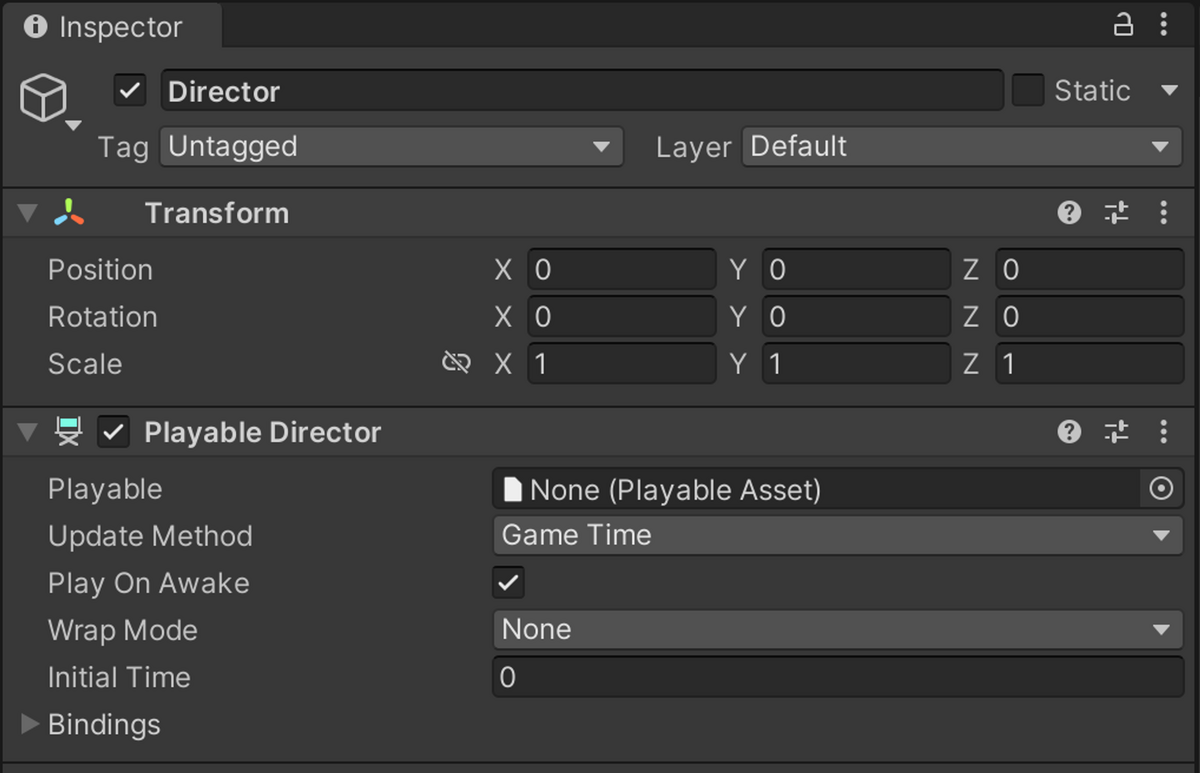Open the Inspector options menu
This screenshot has width=1200, height=773.
point(1164,24)
